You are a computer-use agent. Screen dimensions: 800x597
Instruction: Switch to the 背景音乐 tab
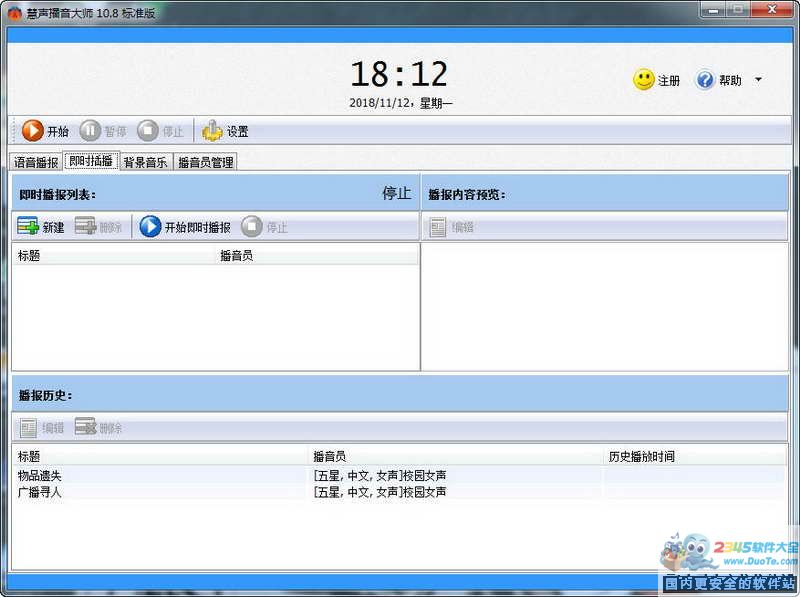[145, 162]
